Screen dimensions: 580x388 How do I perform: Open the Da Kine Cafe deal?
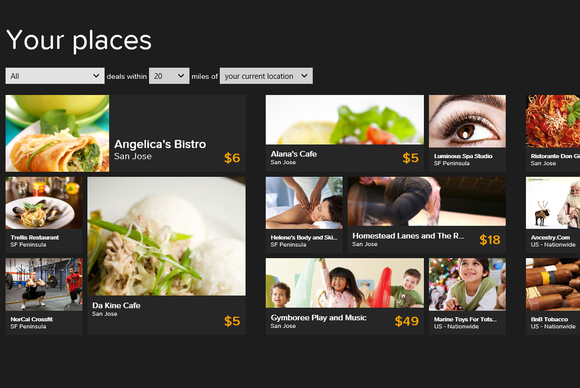(166, 256)
